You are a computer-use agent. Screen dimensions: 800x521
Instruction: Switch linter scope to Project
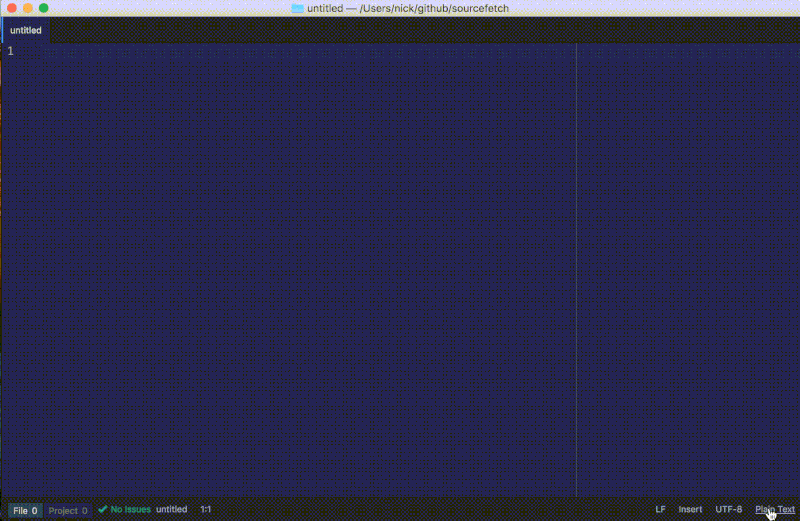[68, 510]
